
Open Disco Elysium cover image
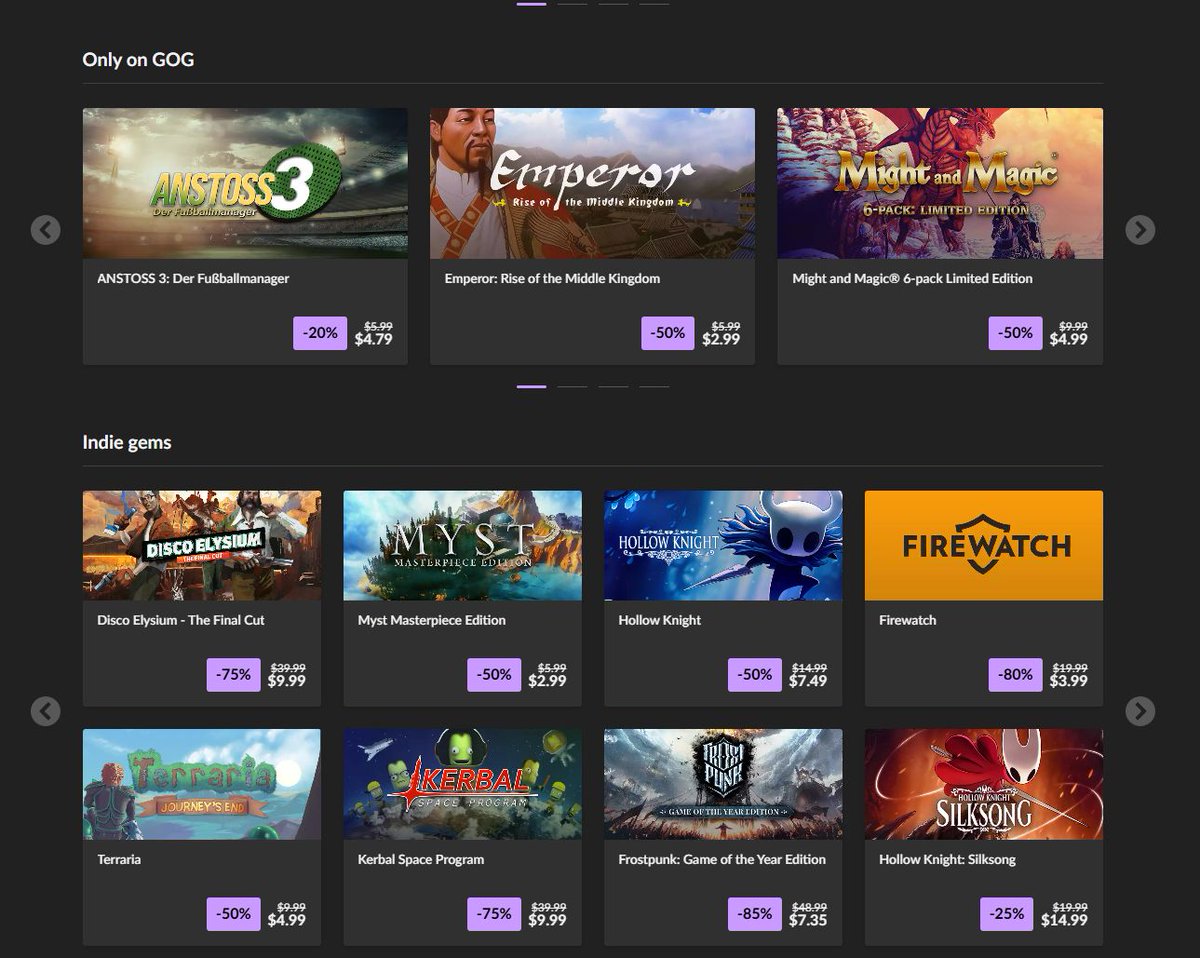(x=202, y=545)
